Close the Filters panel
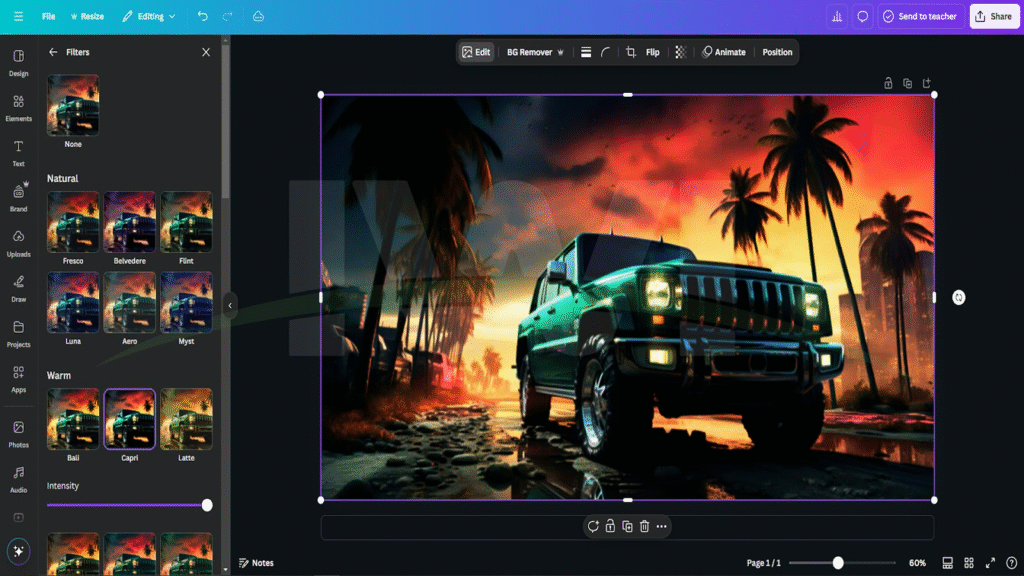The height and width of the screenshot is (576, 1024). tap(206, 52)
